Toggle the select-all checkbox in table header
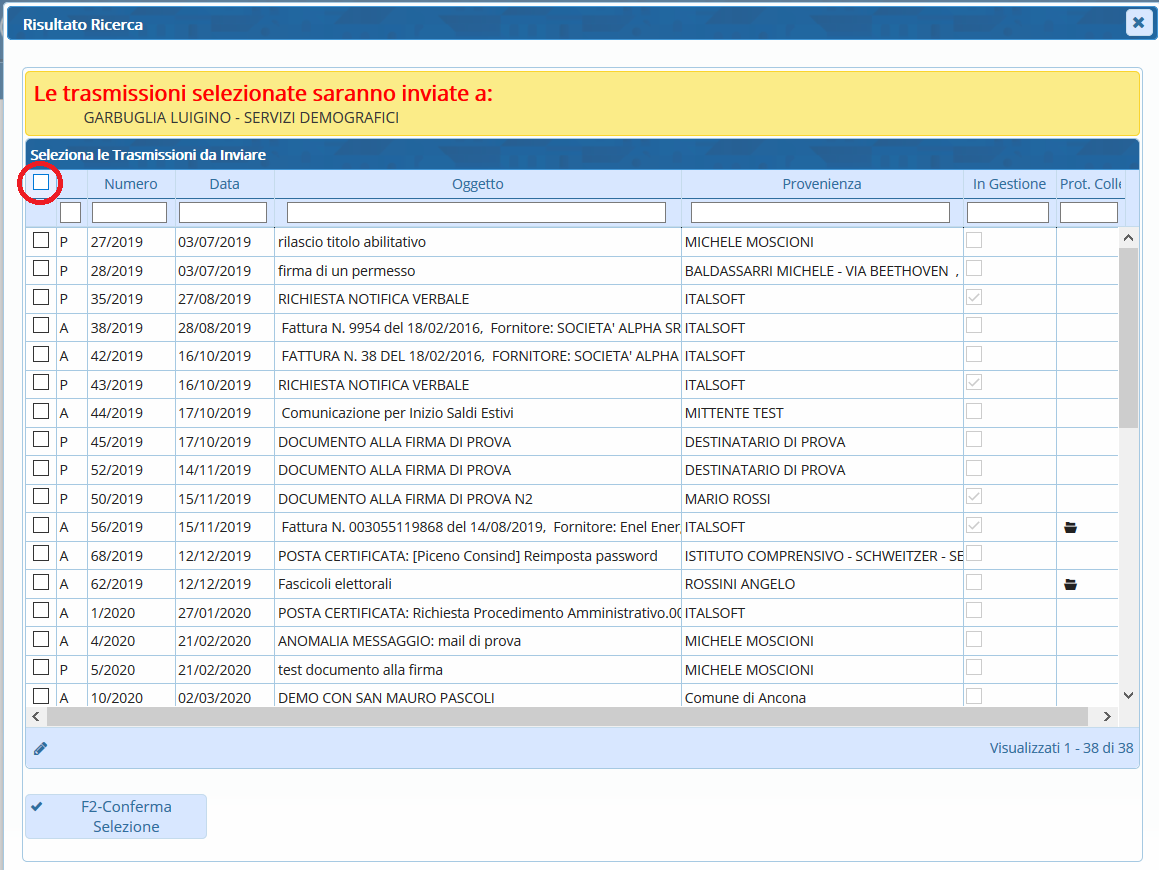Viewport: 1159px width, 870px height. (41, 182)
